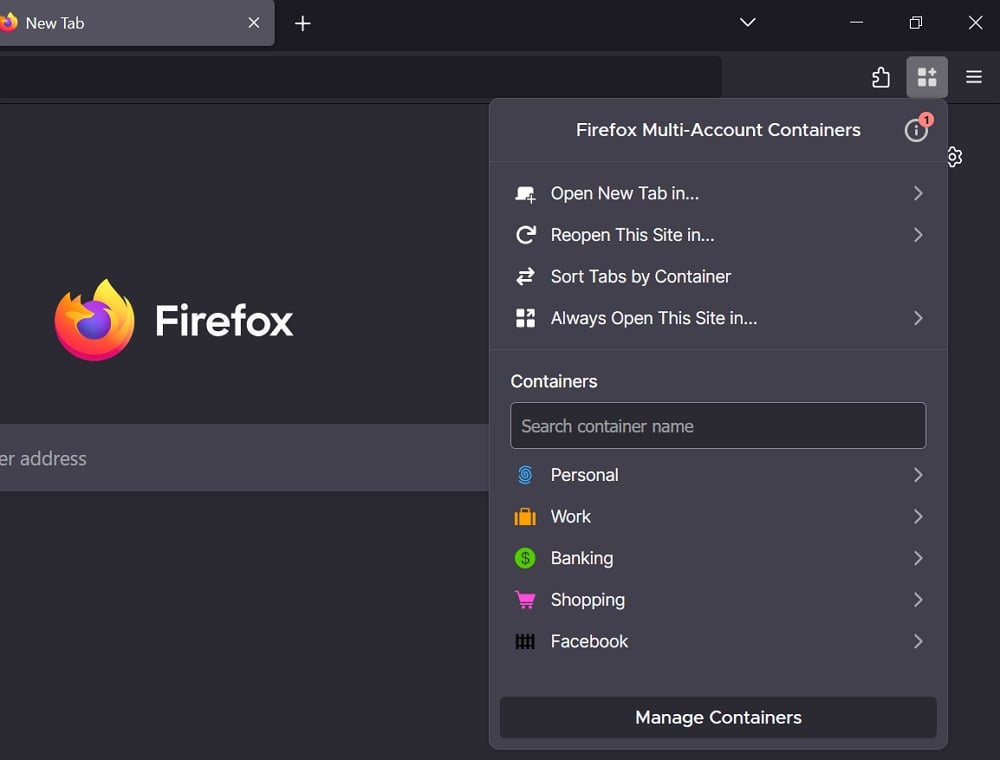Viewport: 1000px width, 760px height.
Task: Open a new tab with plus button
Action: 302,24
